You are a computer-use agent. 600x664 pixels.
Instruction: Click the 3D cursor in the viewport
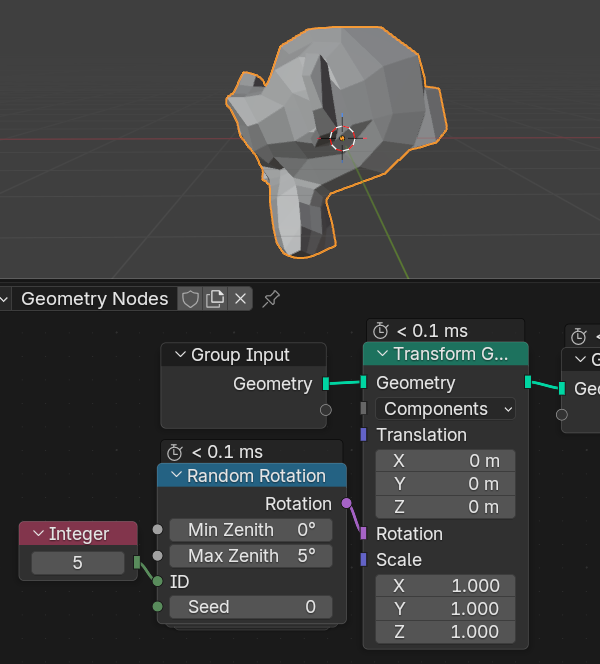coord(342,138)
